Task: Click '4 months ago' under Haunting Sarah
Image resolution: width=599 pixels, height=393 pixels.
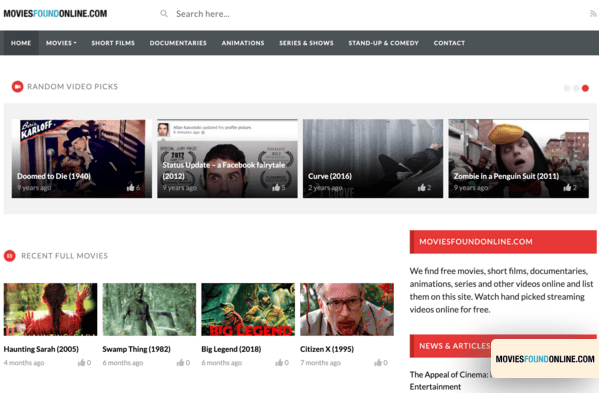Action: (24, 363)
